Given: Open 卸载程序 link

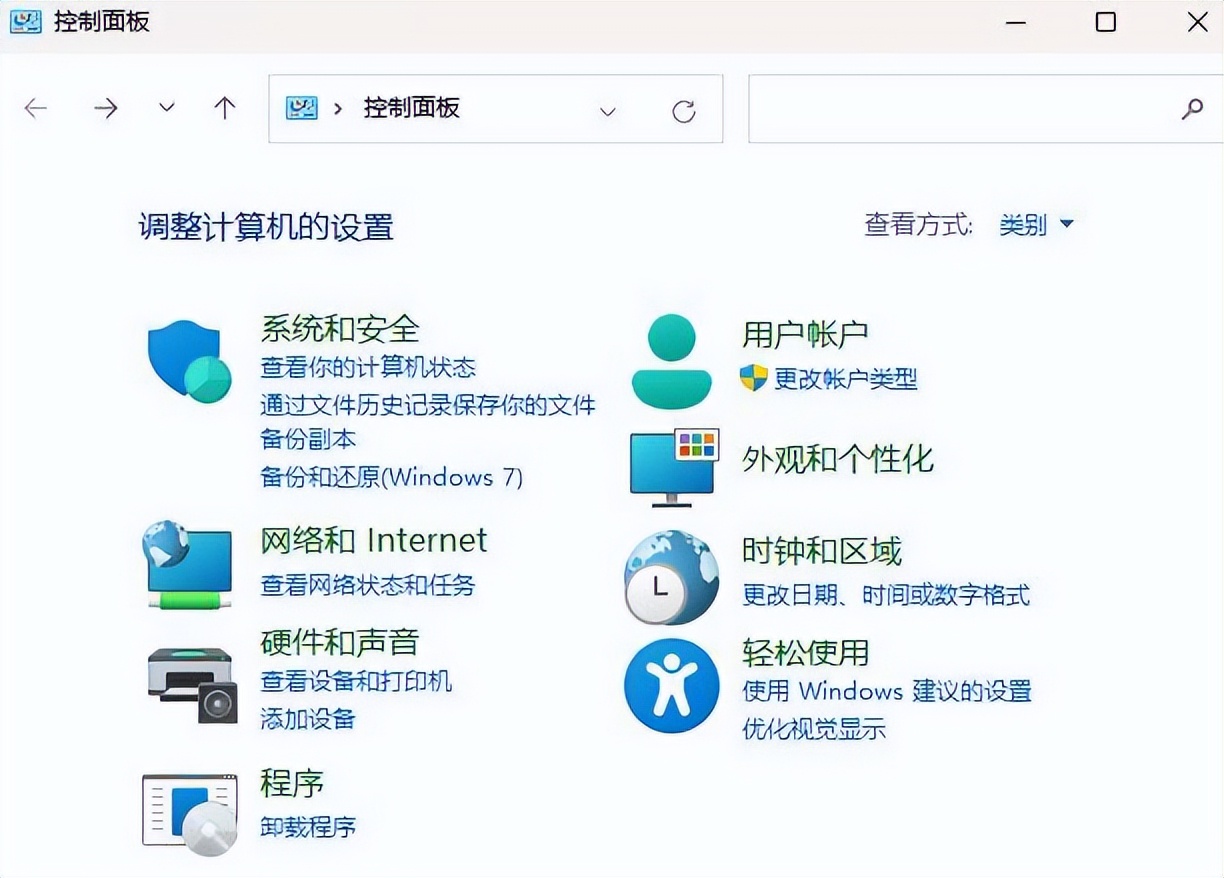Looking at the screenshot, I should 307,827.
